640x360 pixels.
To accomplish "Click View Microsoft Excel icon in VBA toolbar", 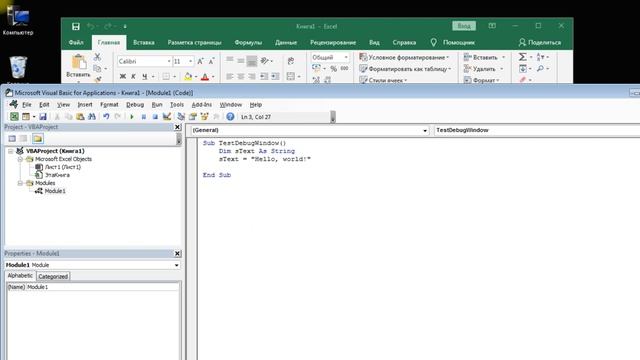I will [14, 117].
